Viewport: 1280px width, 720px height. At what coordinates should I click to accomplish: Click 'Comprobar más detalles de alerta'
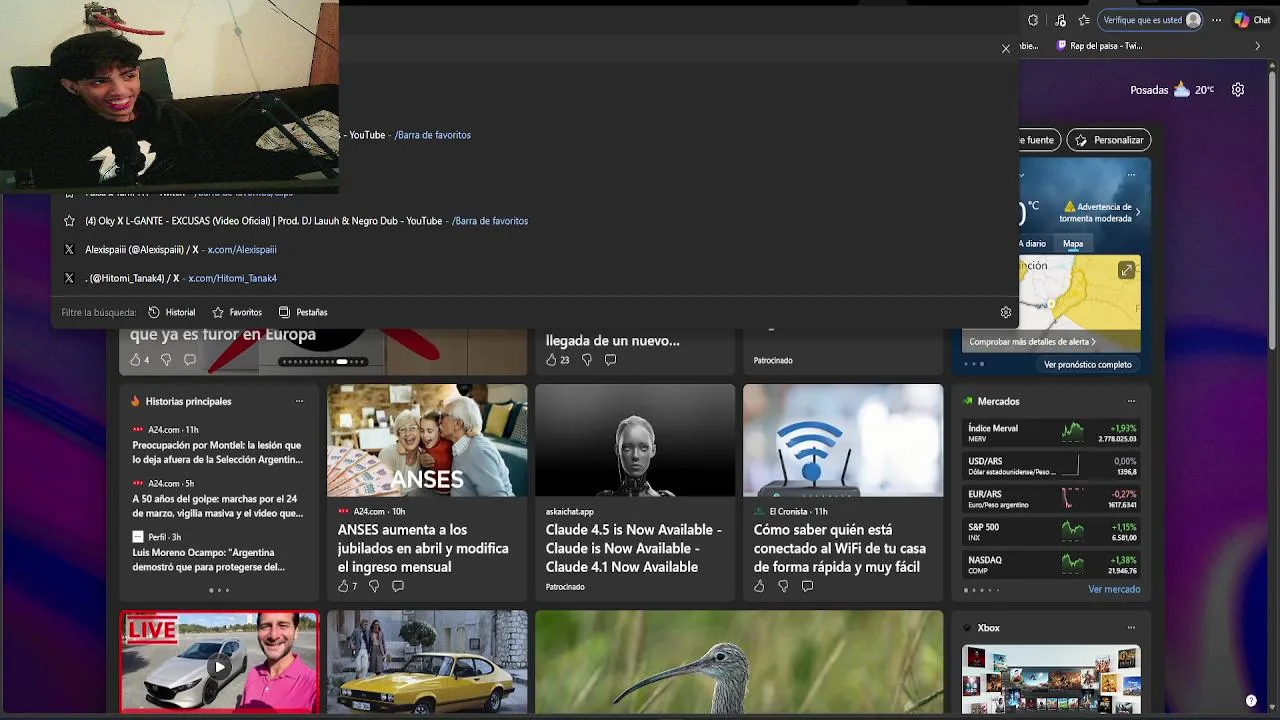click(1033, 342)
